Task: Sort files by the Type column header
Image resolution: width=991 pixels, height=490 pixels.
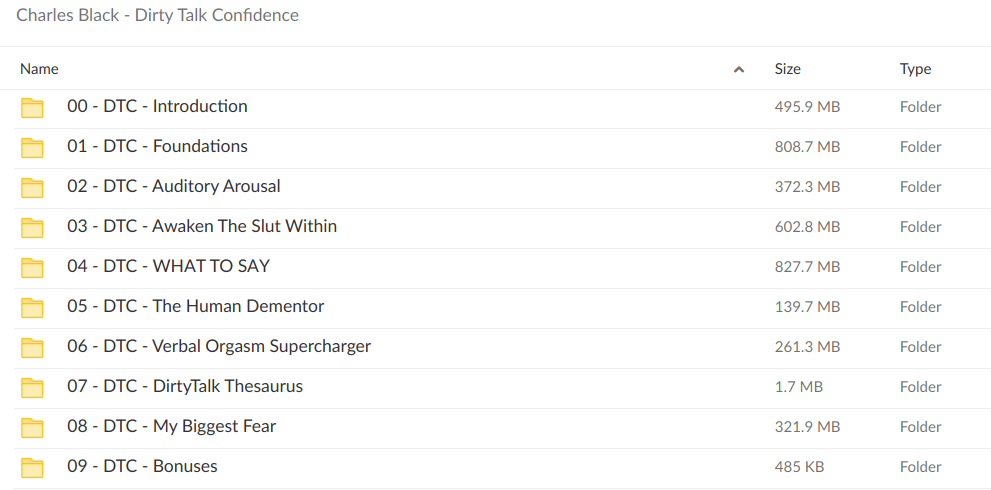Action: (915, 69)
